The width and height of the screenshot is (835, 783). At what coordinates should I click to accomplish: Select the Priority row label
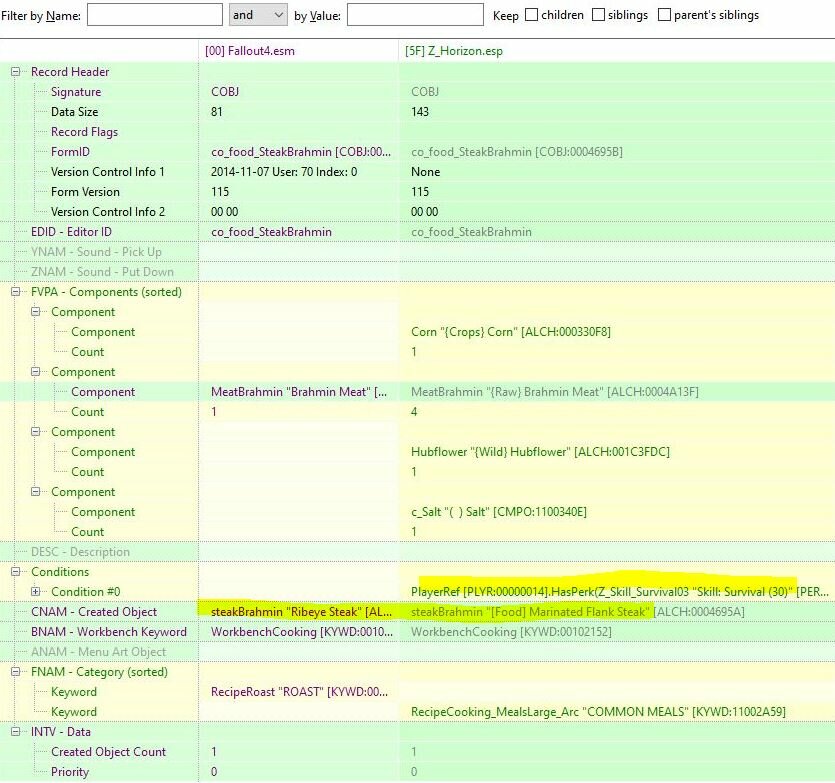click(x=70, y=771)
